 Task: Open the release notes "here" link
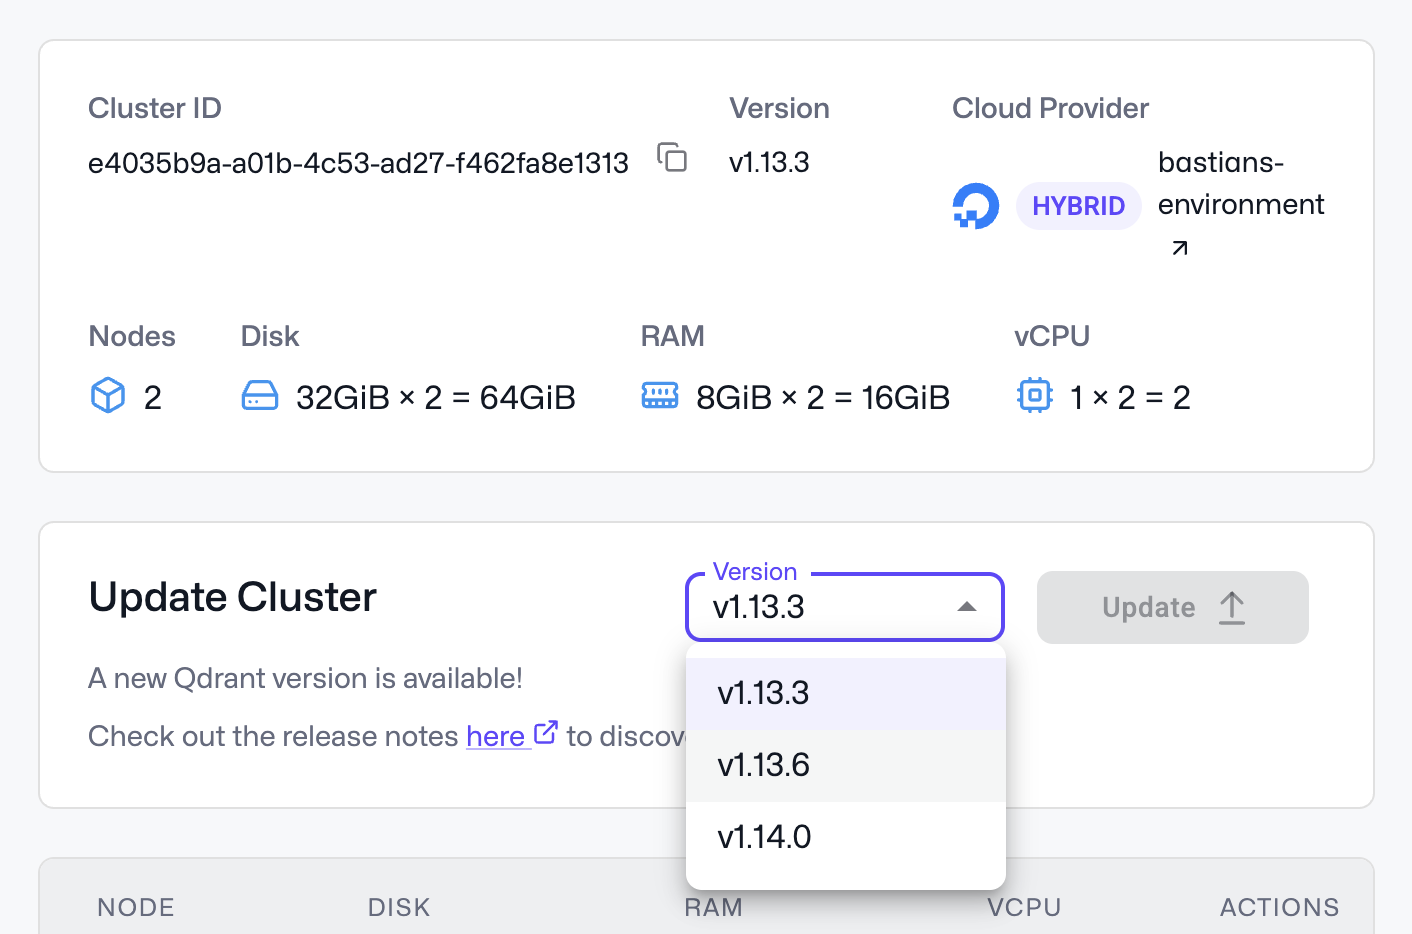coord(496,735)
